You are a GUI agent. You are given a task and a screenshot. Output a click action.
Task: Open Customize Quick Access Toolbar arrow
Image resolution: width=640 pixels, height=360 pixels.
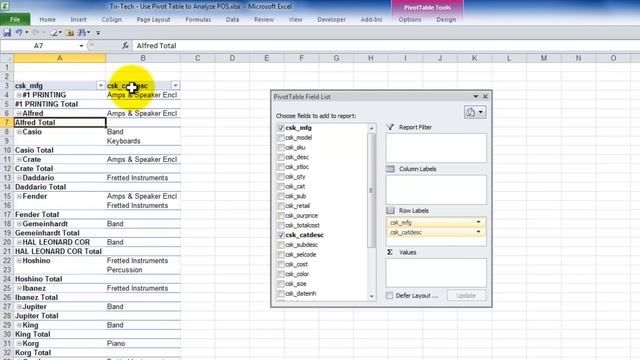coord(98,33)
